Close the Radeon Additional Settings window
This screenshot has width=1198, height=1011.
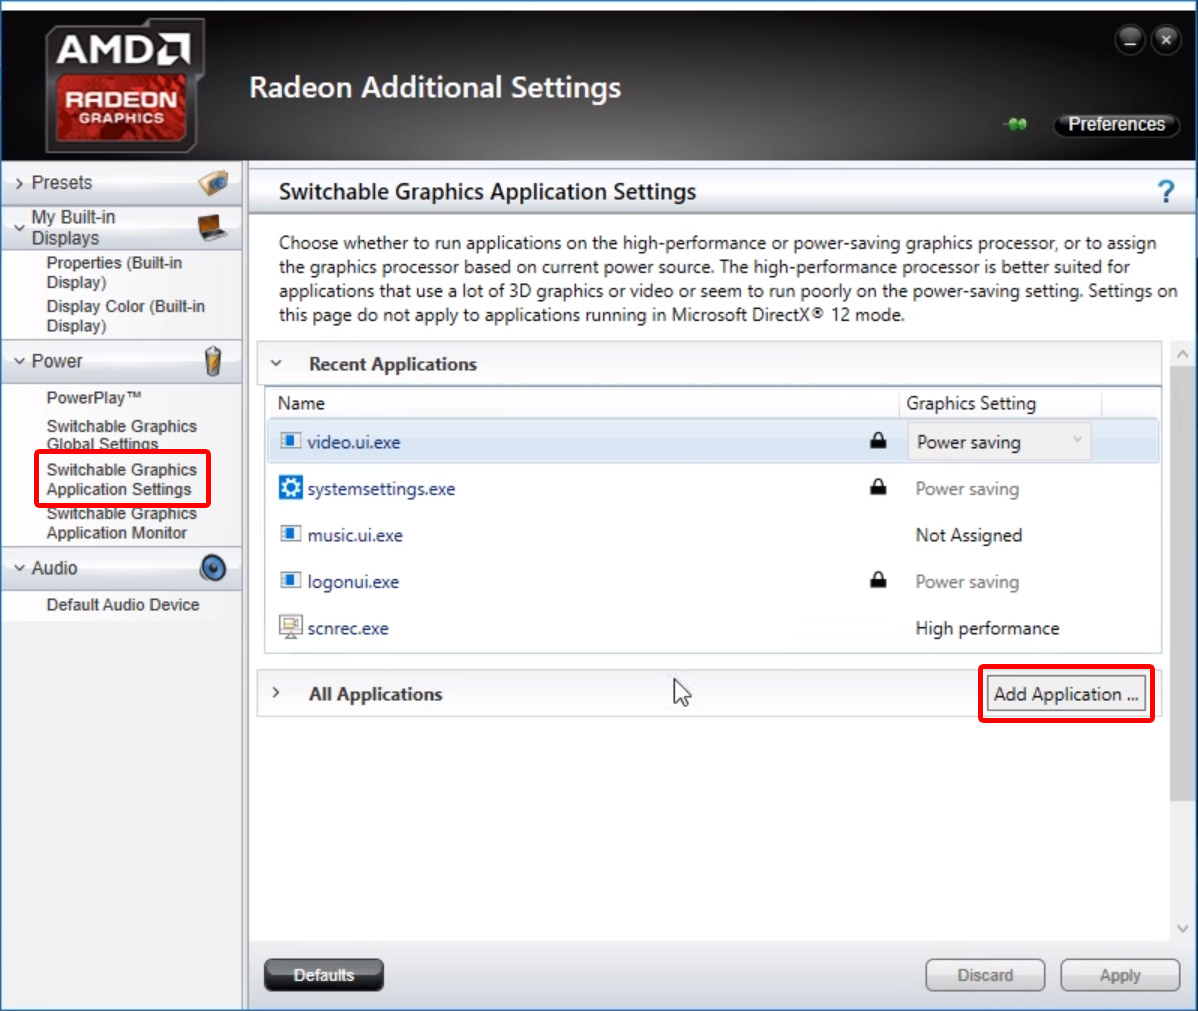pyautogui.click(x=1166, y=39)
